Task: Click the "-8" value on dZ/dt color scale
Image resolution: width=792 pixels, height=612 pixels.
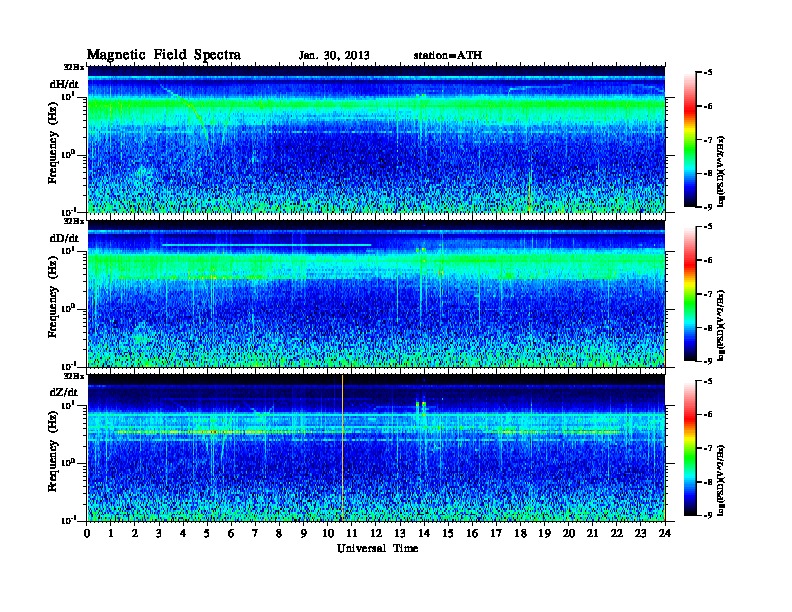Action: coord(708,482)
